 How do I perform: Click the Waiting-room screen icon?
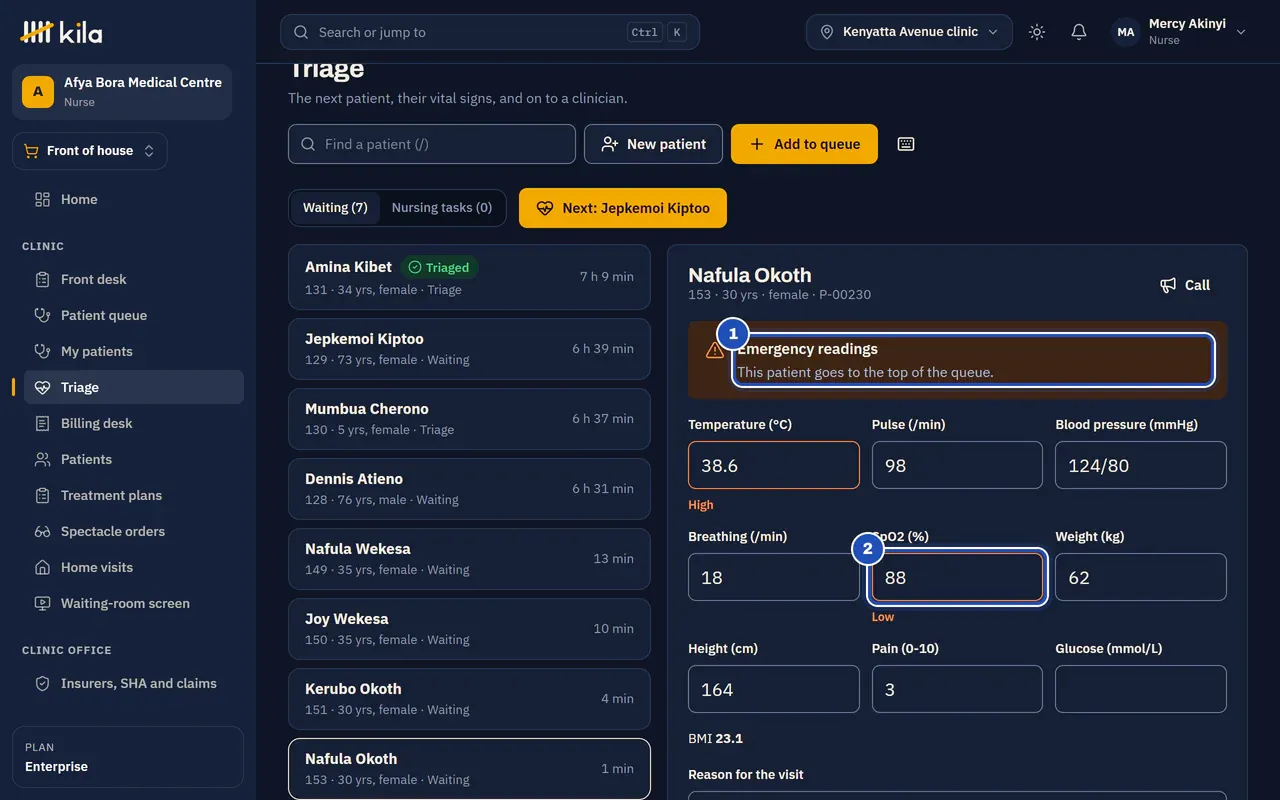point(42,603)
